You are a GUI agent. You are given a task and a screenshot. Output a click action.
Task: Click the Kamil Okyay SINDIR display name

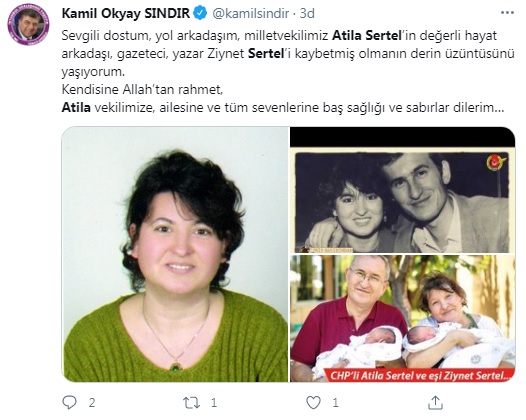tap(126, 13)
